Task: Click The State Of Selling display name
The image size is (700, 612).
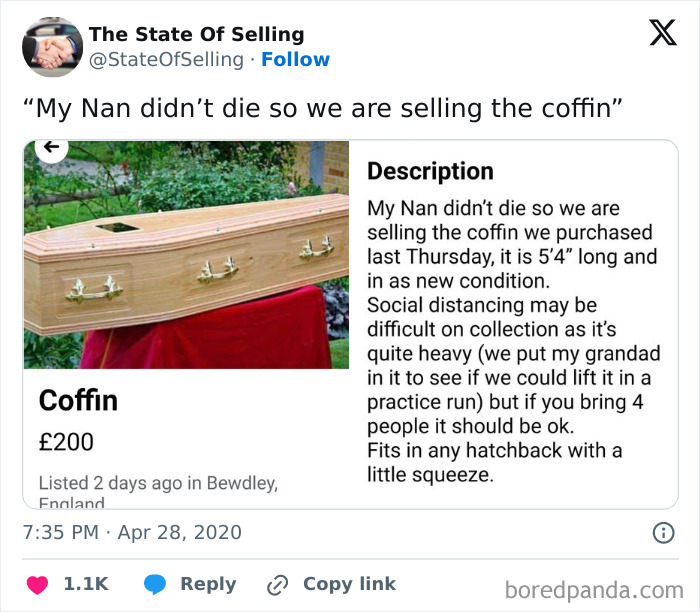Action: [x=196, y=35]
